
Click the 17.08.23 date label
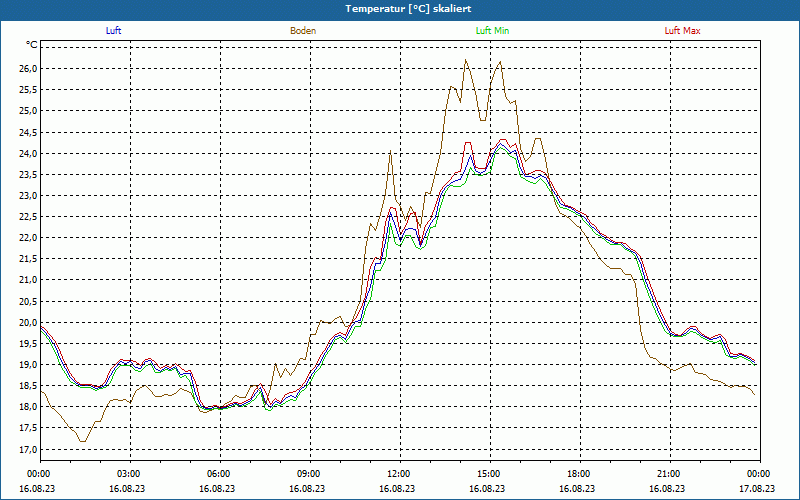pos(757,488)
